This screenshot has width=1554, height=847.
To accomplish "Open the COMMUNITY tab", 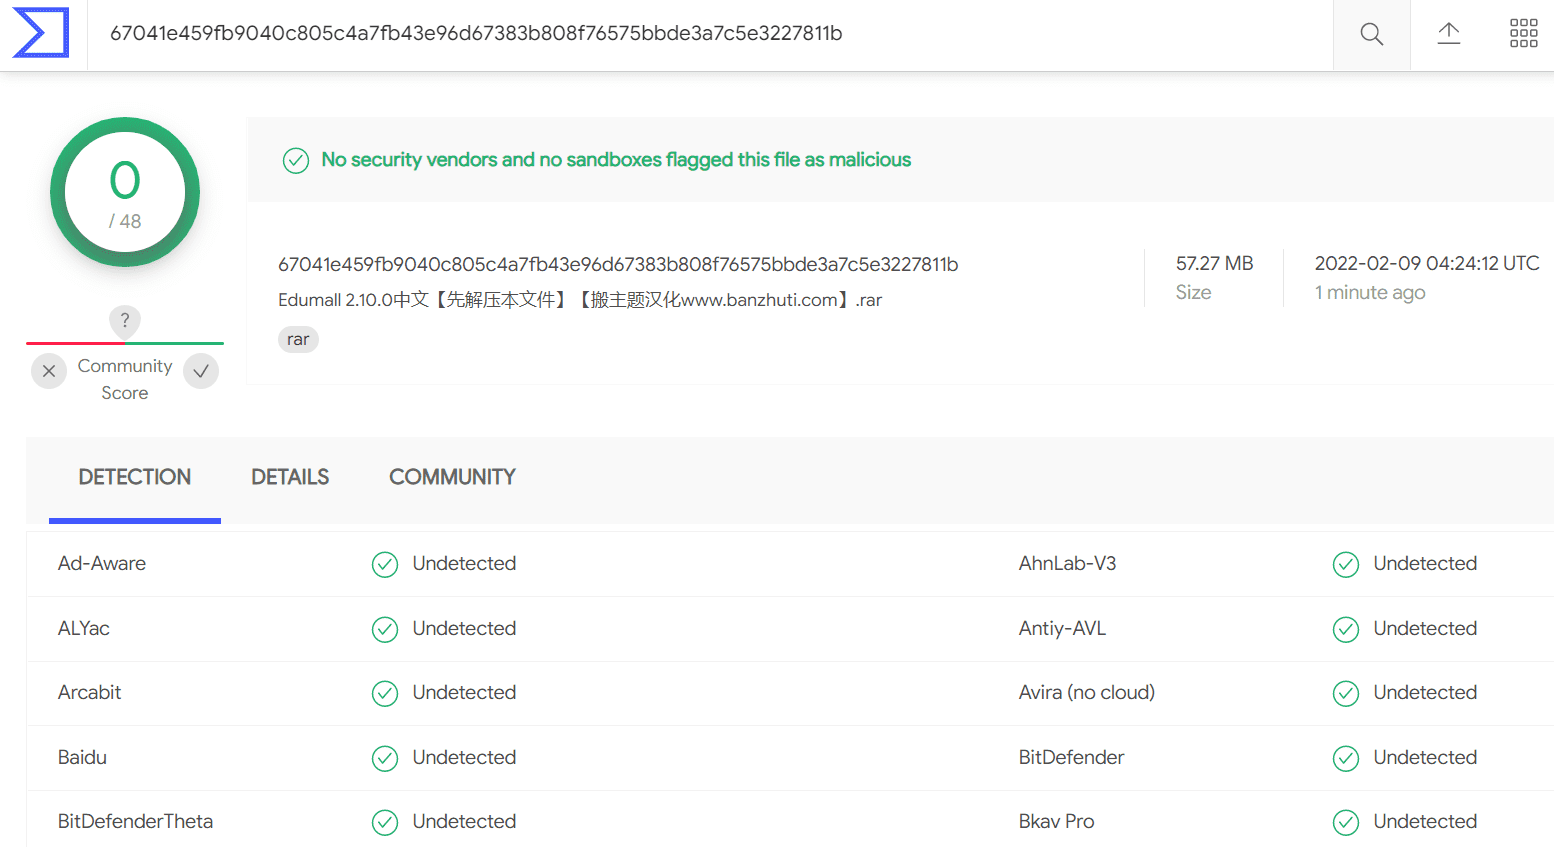I will [452, 477].
